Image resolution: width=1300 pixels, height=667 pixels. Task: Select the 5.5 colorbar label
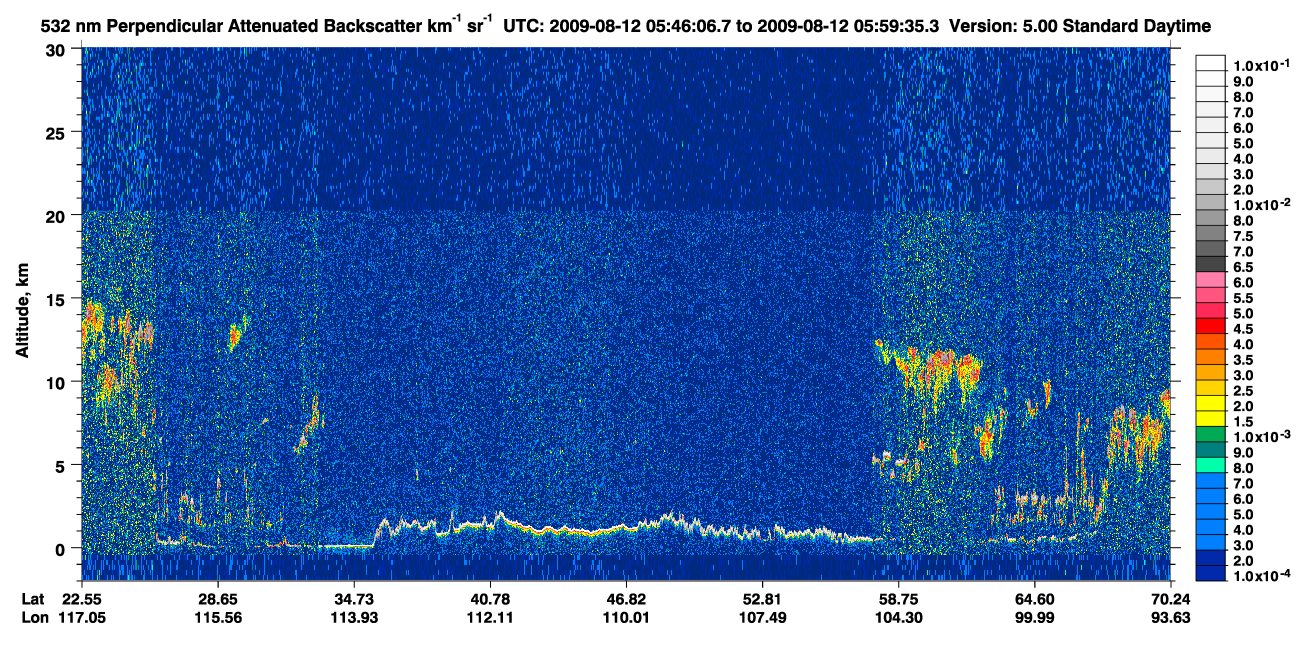1242,299
